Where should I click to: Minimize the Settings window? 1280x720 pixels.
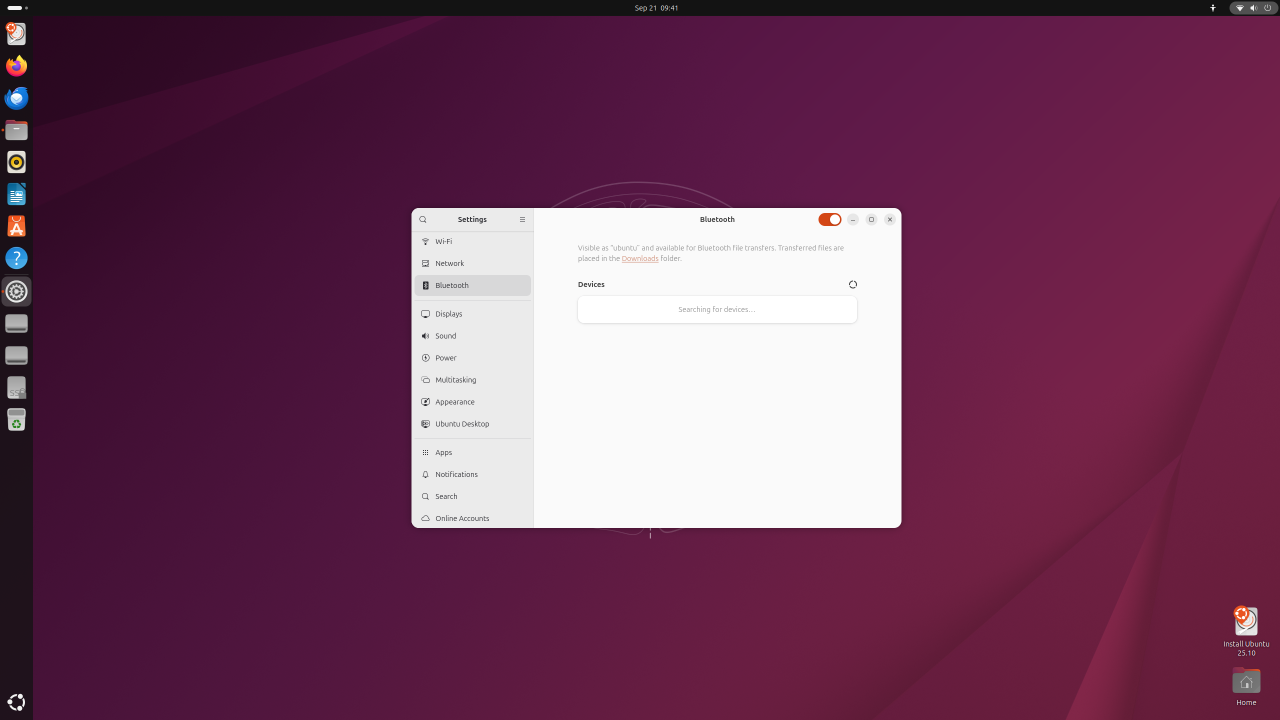coord(853,219)
